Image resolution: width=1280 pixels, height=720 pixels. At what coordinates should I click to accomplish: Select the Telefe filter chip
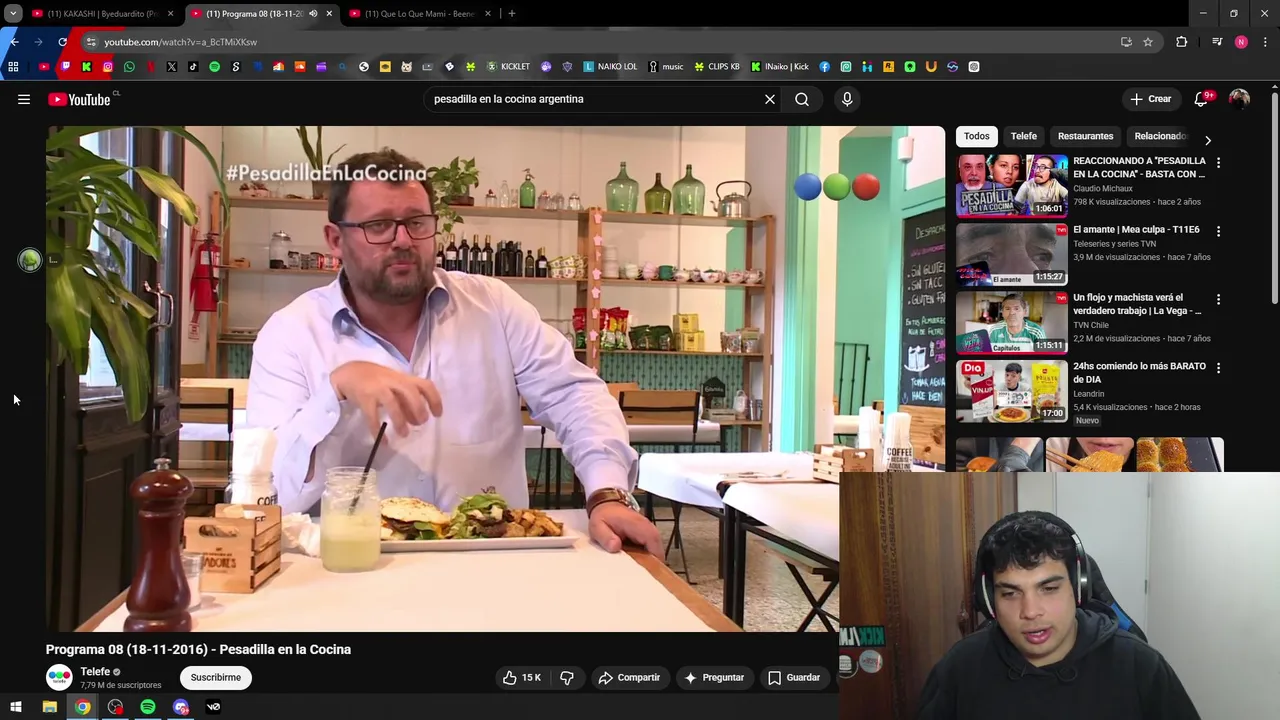tap(1023, 136)
